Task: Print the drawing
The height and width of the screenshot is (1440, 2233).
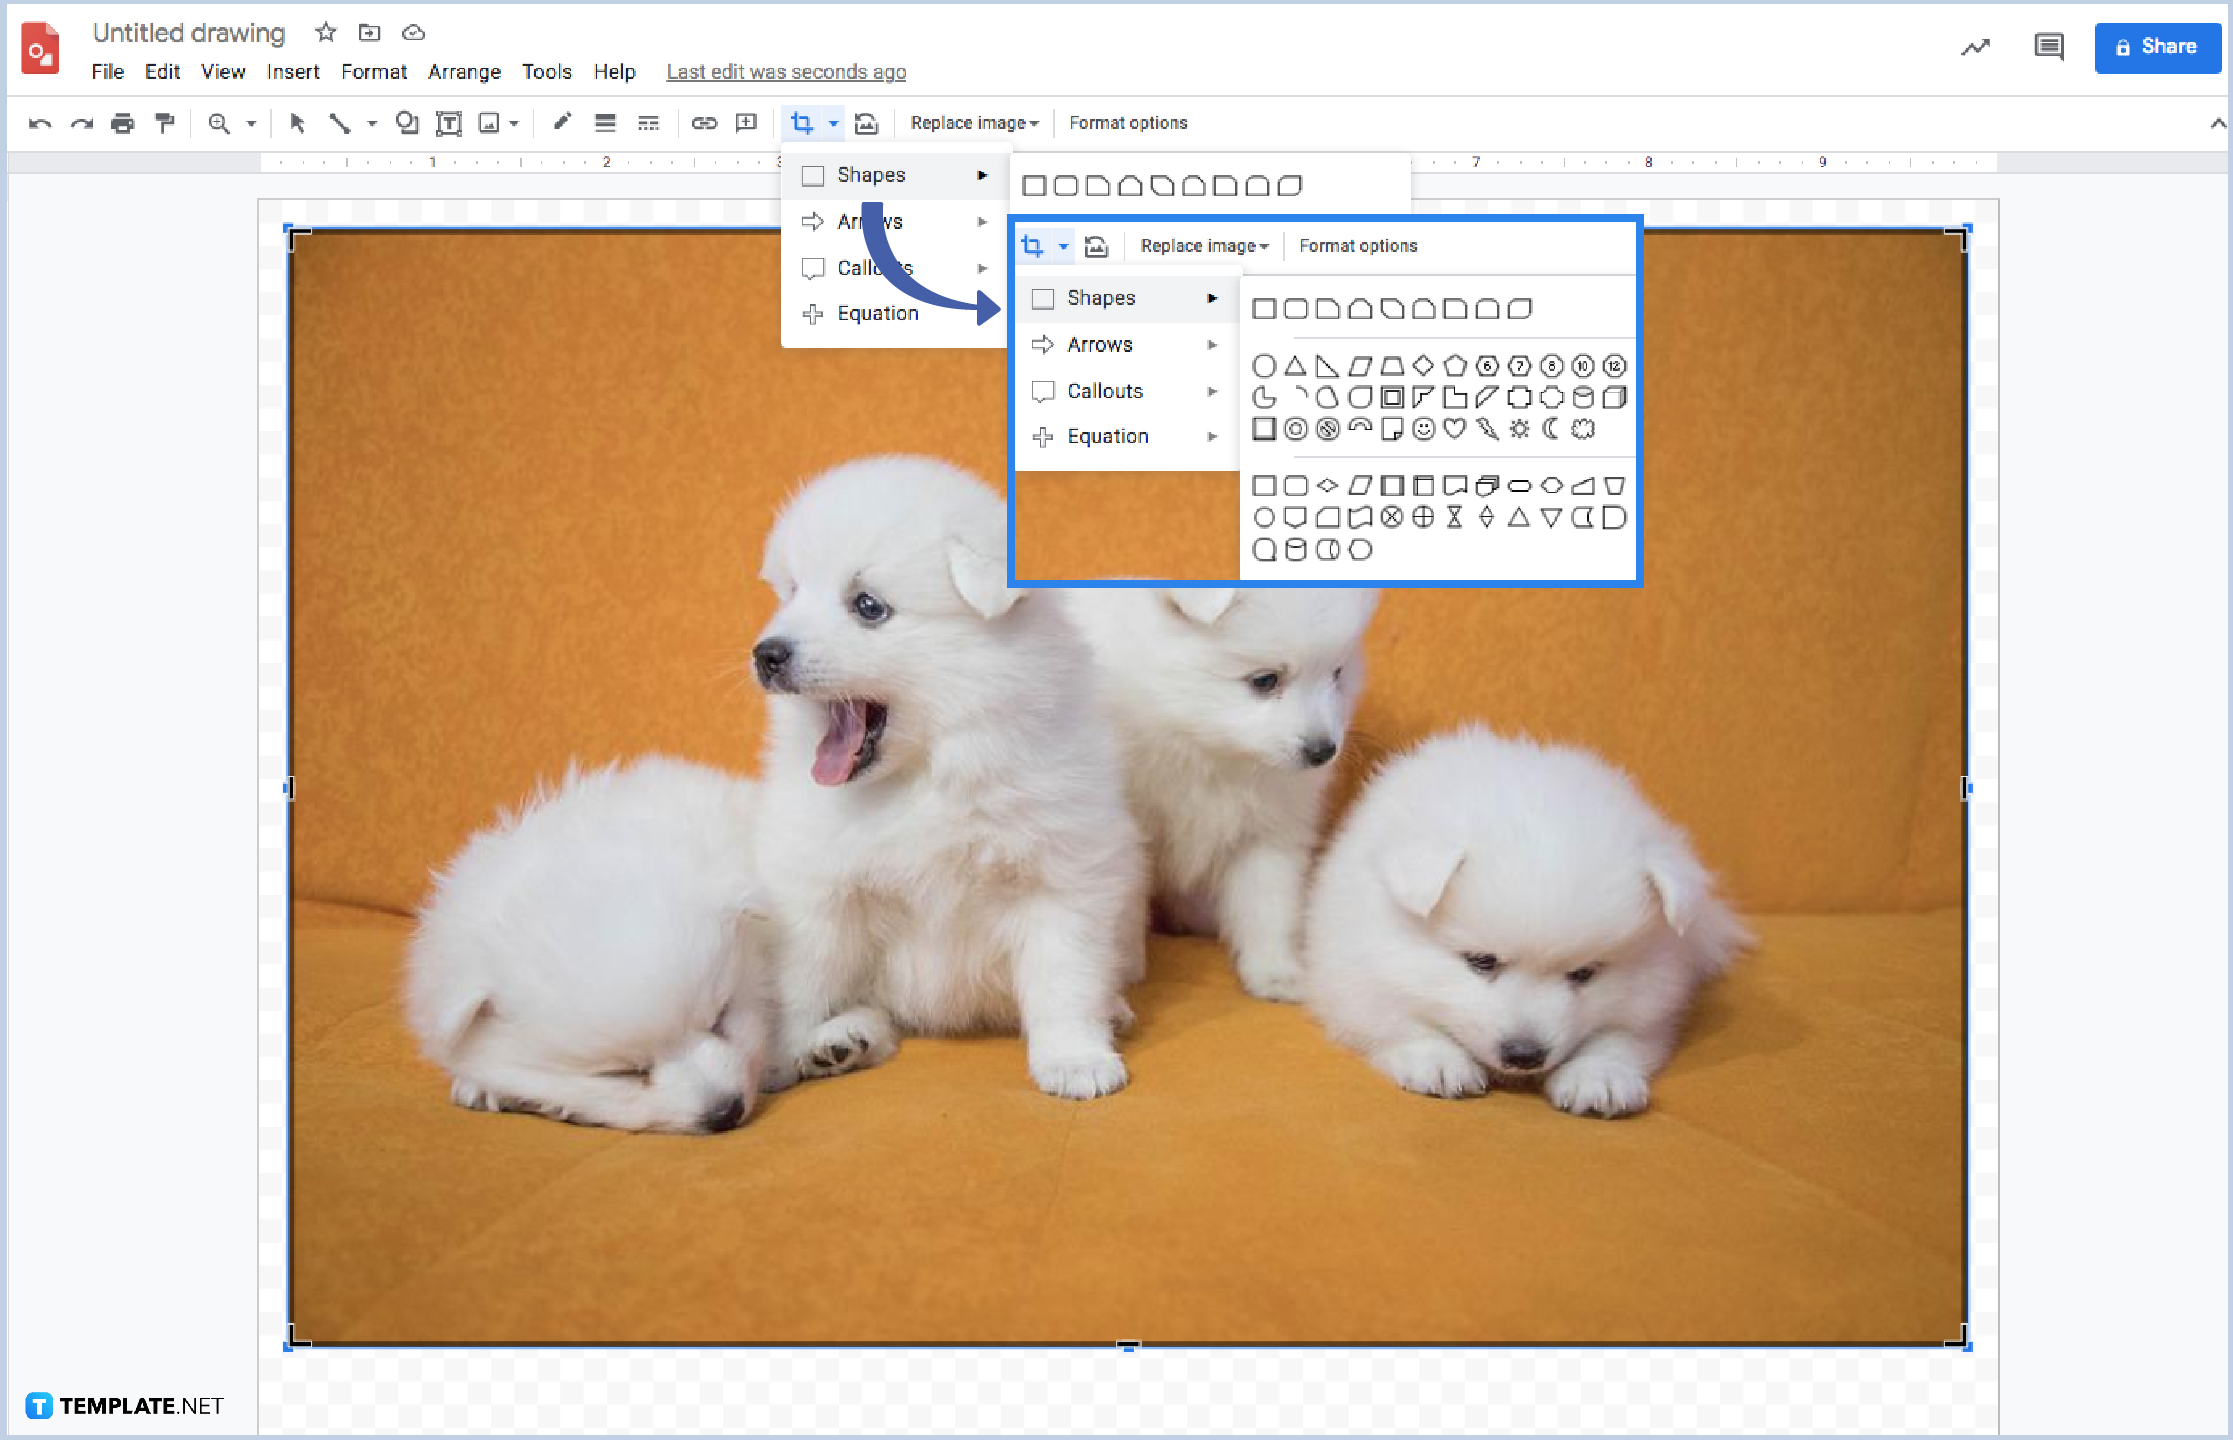Action: [x=123, y=122]
